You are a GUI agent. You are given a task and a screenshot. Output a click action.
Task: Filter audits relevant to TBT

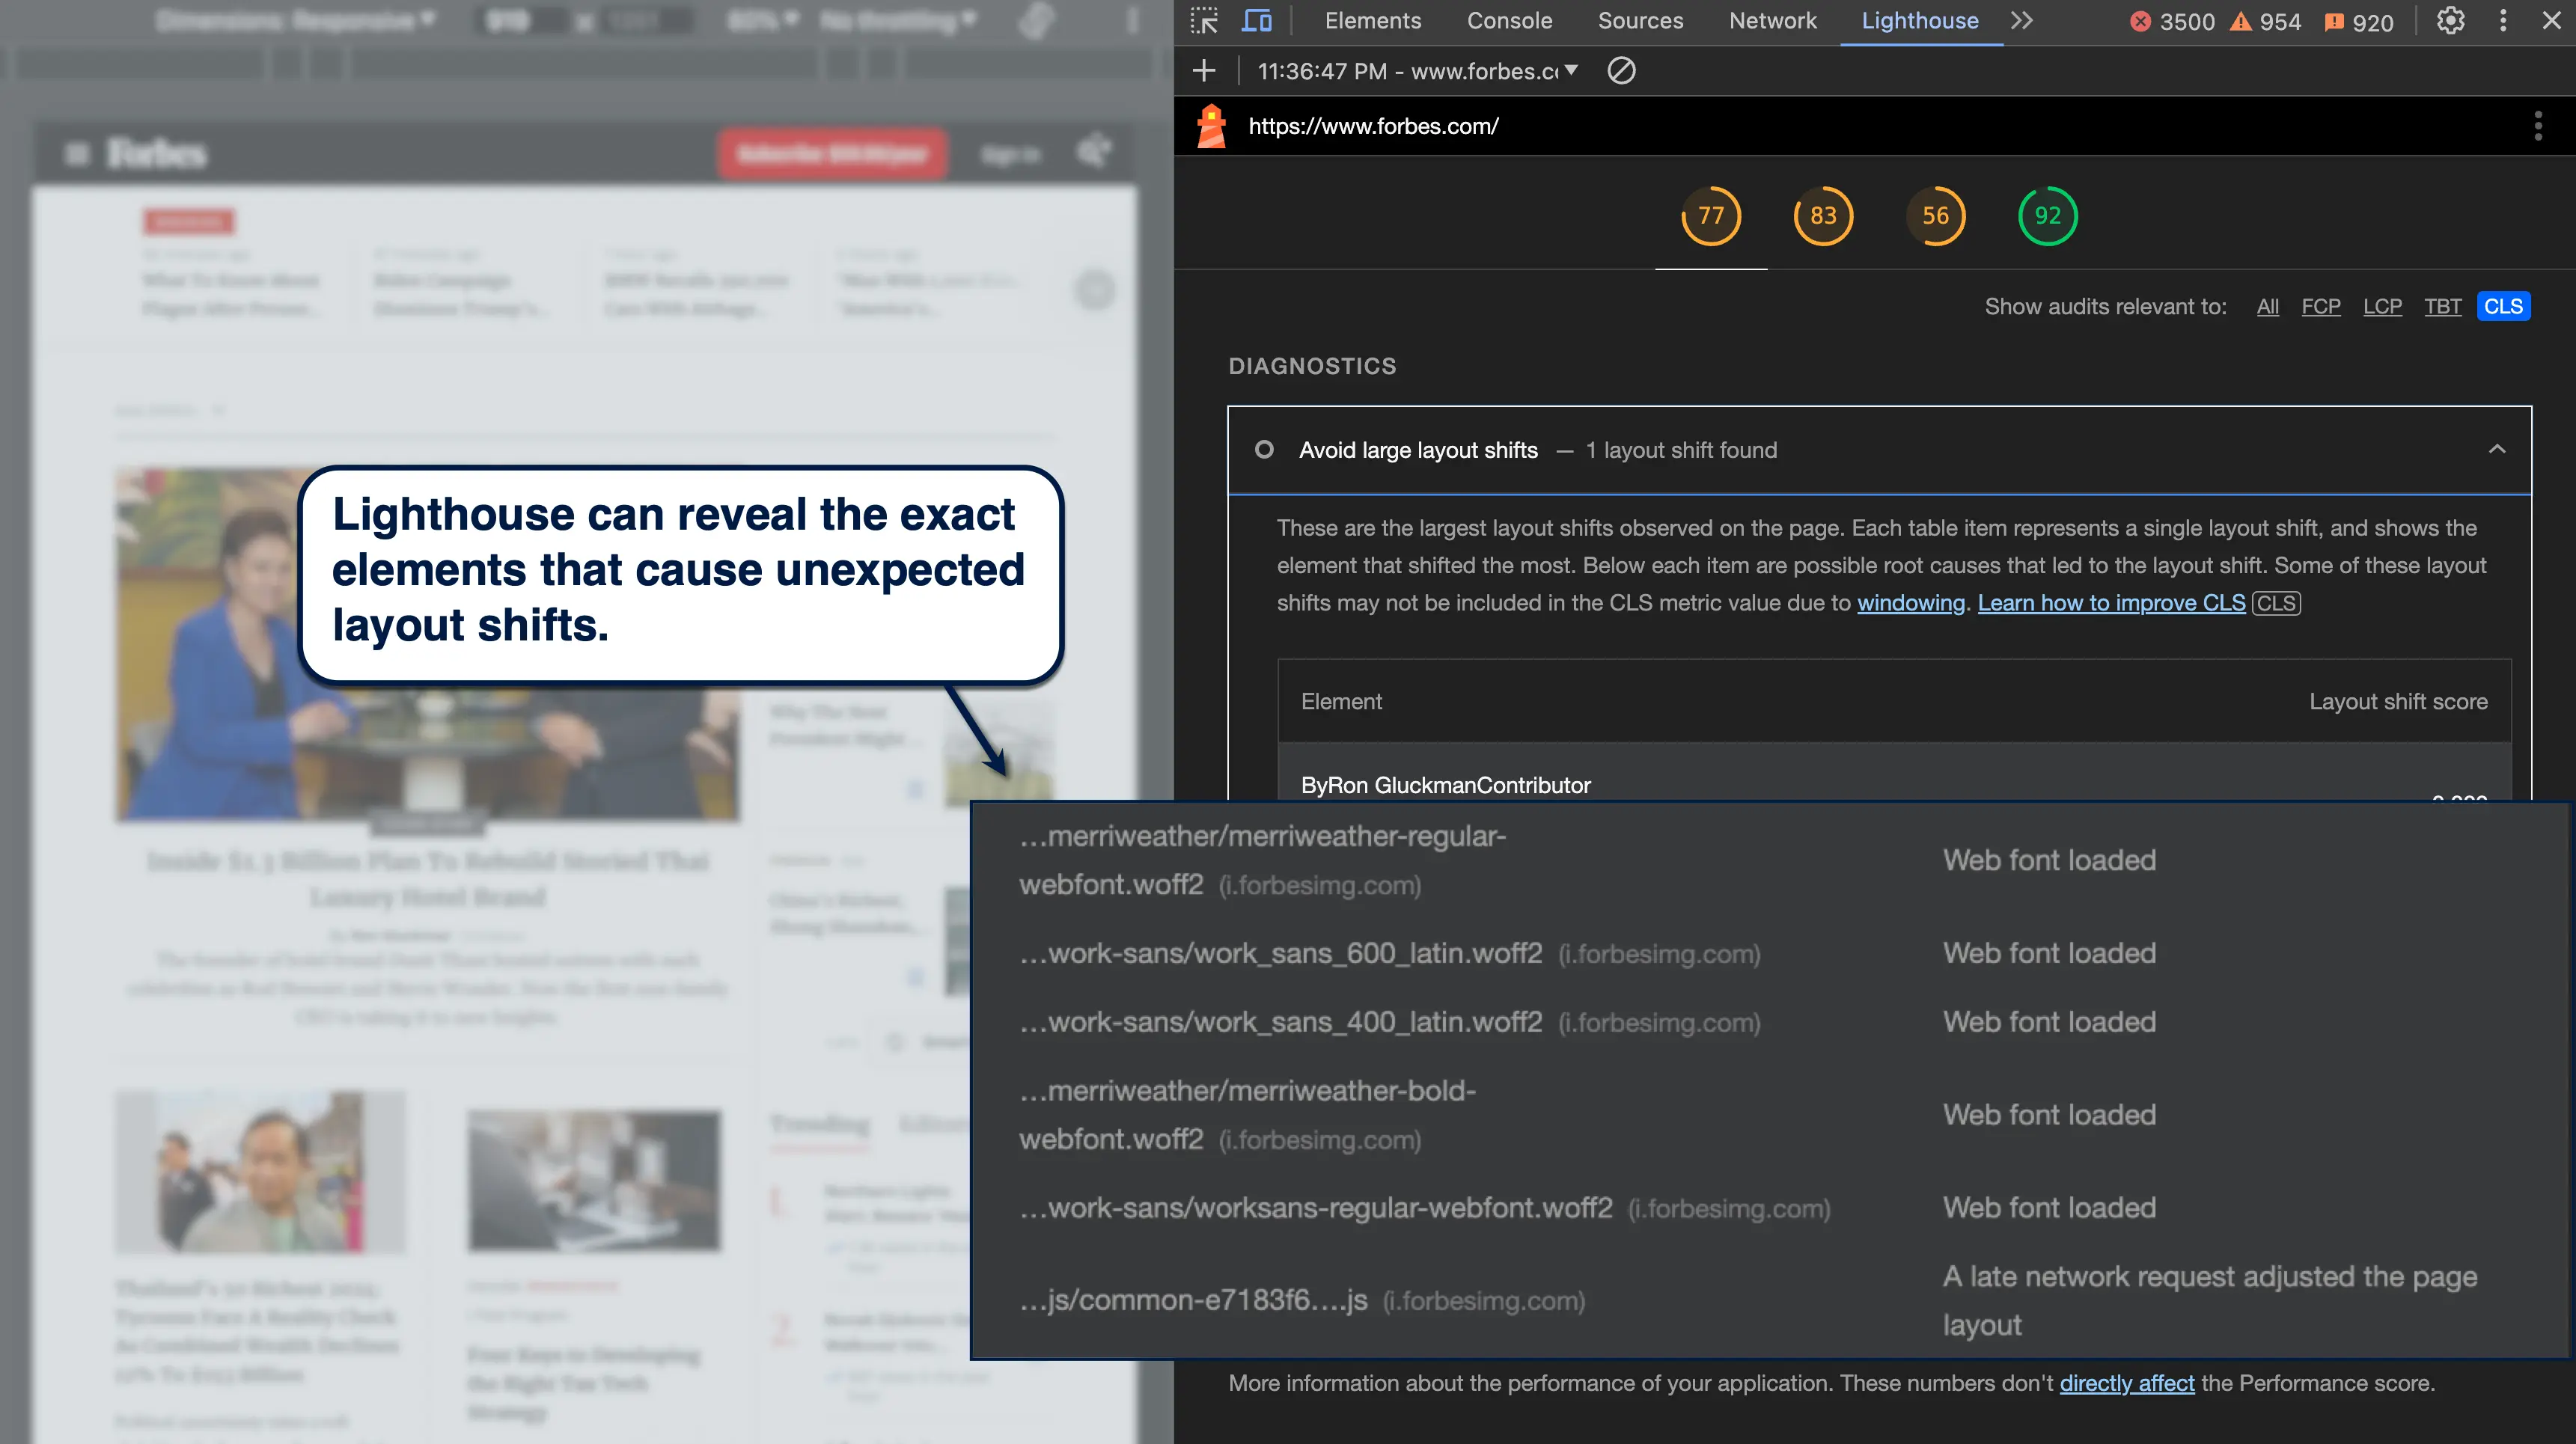tap(2442, 307)
